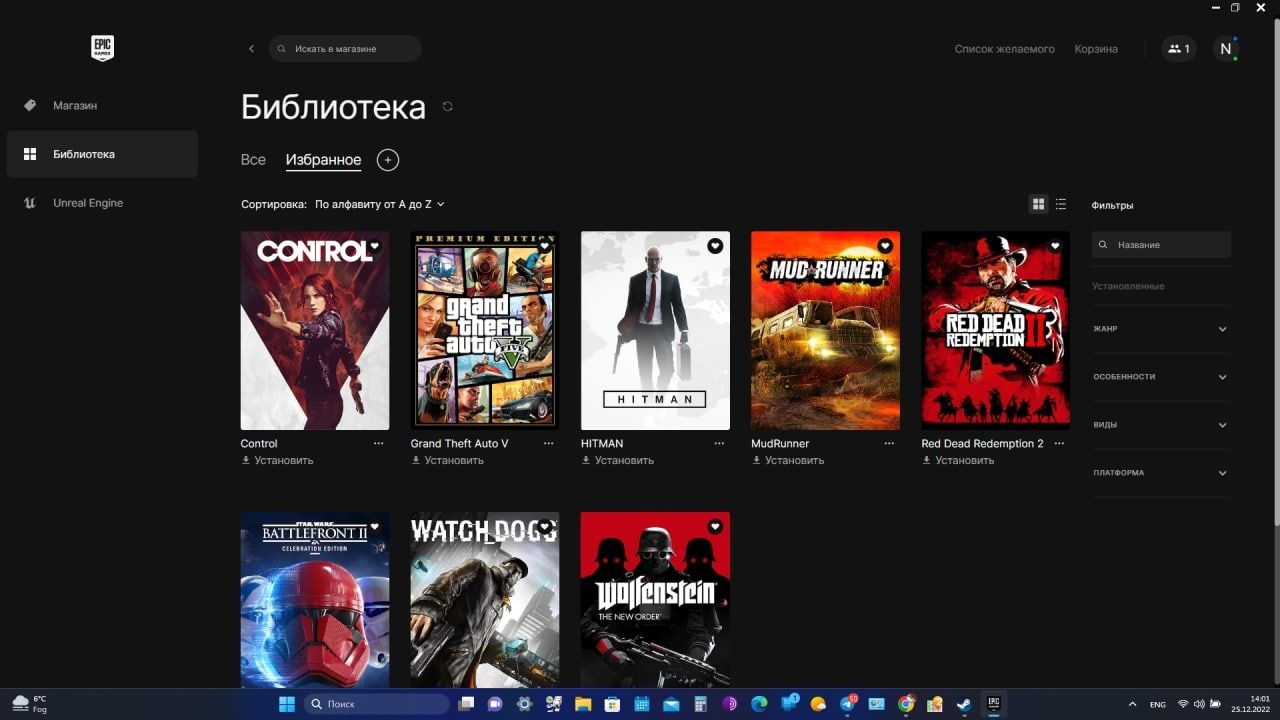
Task: Open the Watch Dogs cover thumbnail
Action: pyautogui.click(x=485, y=600)
